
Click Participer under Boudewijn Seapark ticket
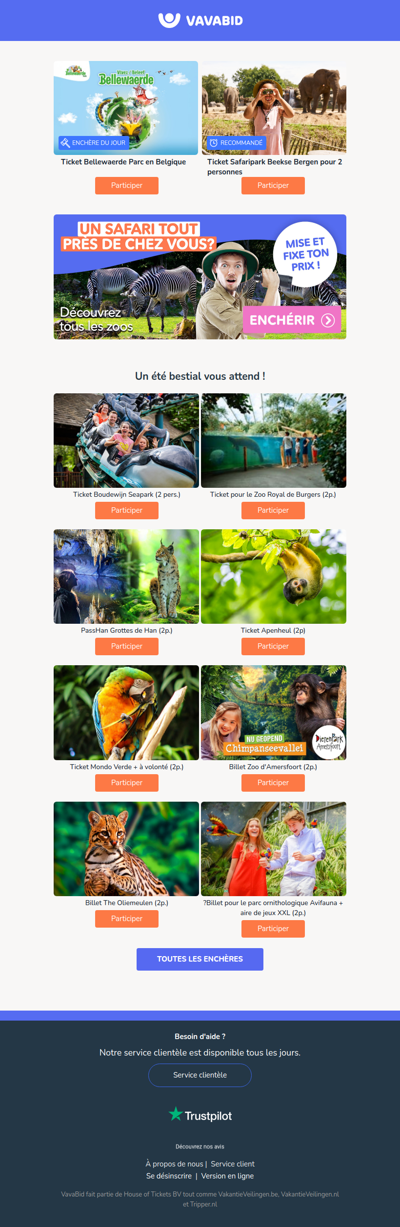pyautogui.click(x=127, y=510)
